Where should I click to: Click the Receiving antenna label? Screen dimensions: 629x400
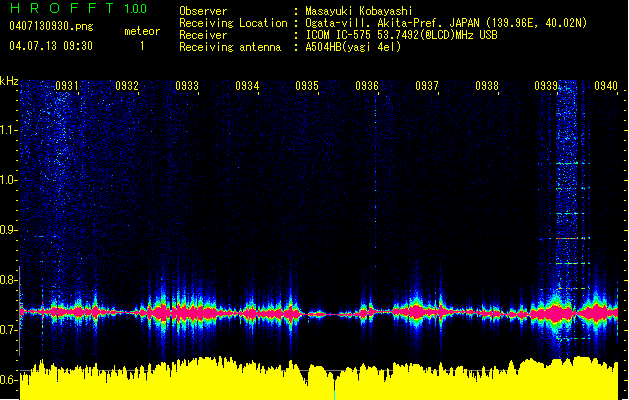tap(230, 47)
